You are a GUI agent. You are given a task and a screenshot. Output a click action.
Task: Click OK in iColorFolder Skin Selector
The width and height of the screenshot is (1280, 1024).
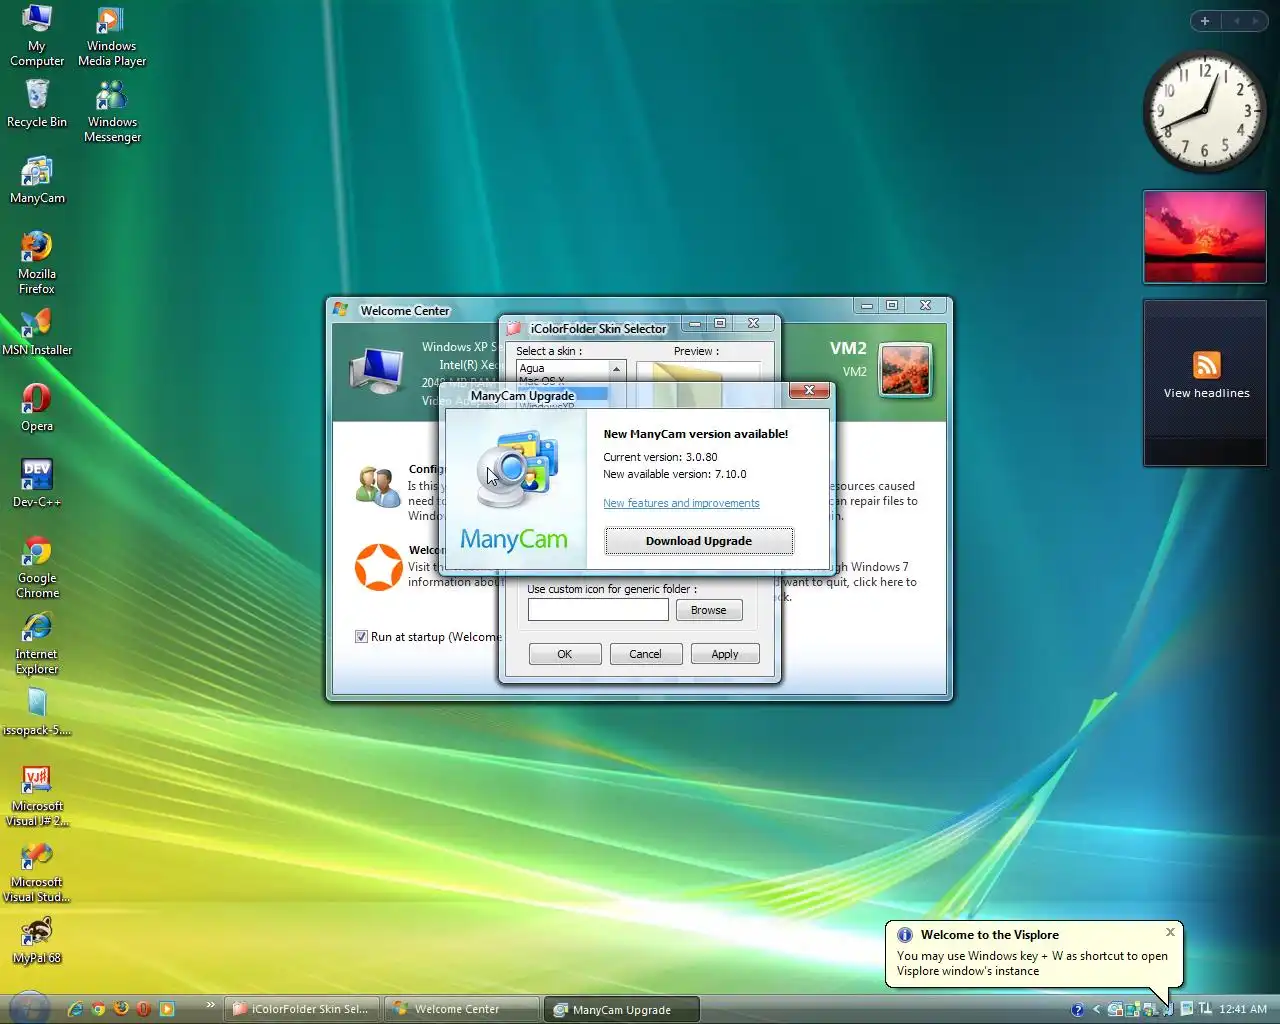coord(565,654)
